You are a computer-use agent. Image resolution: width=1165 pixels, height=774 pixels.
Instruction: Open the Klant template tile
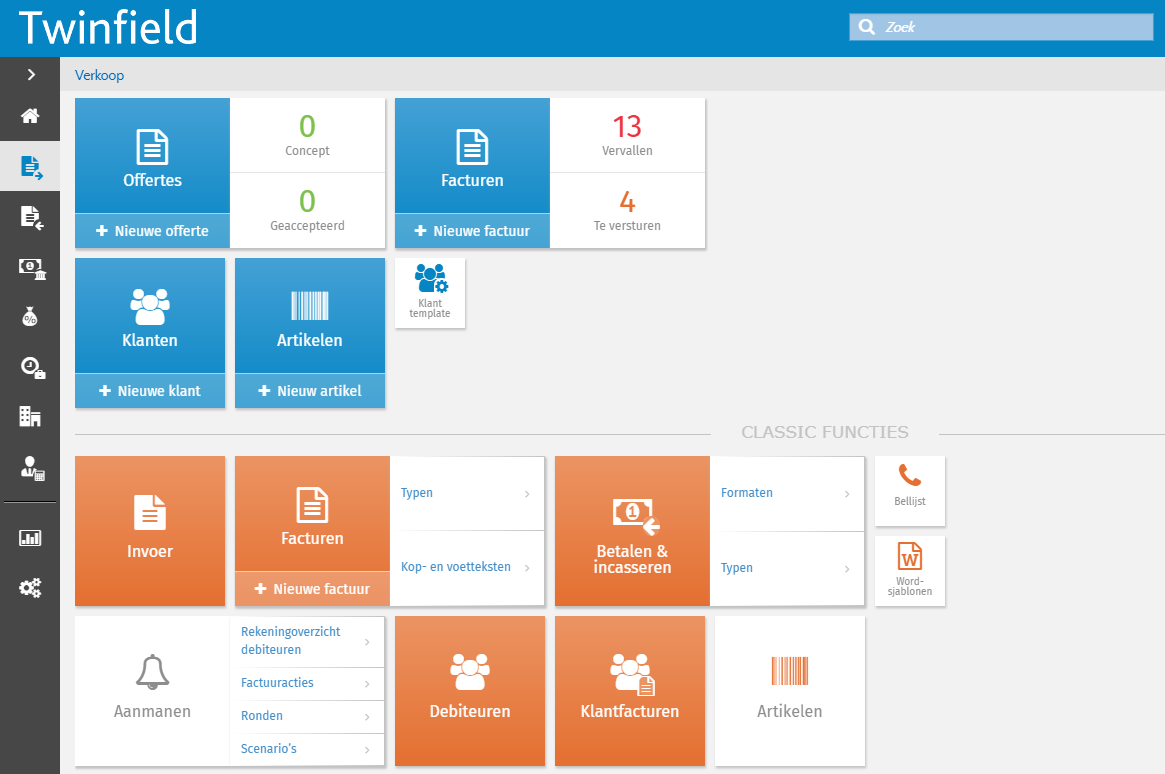pos(430,292)
